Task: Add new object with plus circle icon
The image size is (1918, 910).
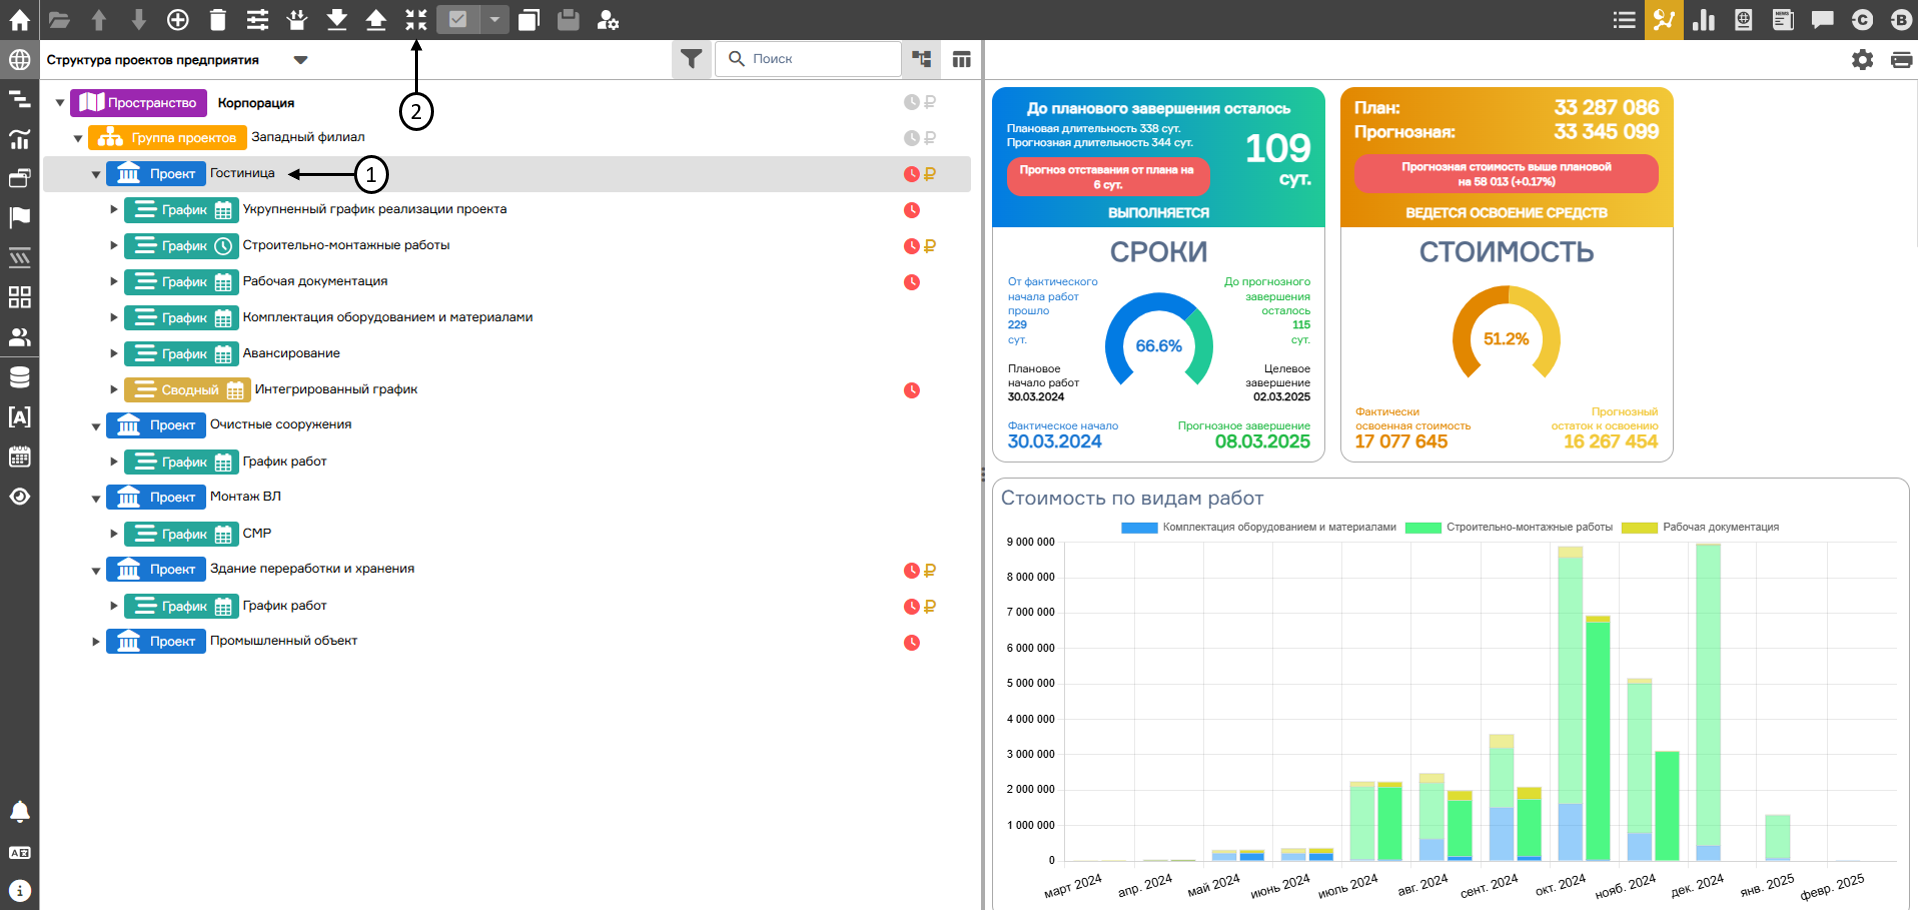Action: 178,19
